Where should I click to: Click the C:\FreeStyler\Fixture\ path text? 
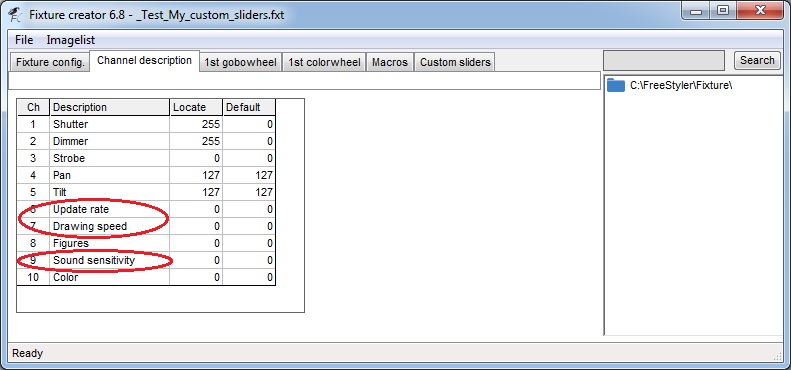click(681, 85)
